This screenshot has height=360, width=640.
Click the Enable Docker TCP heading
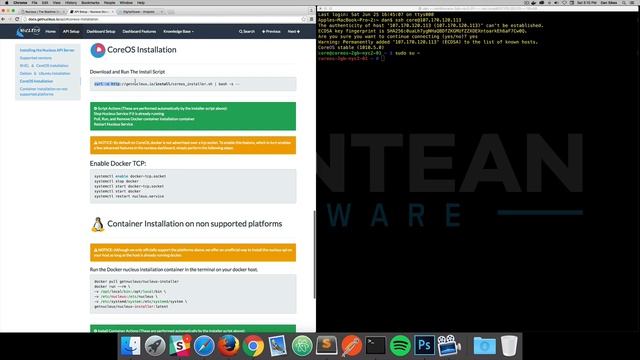tap(118, 163)
